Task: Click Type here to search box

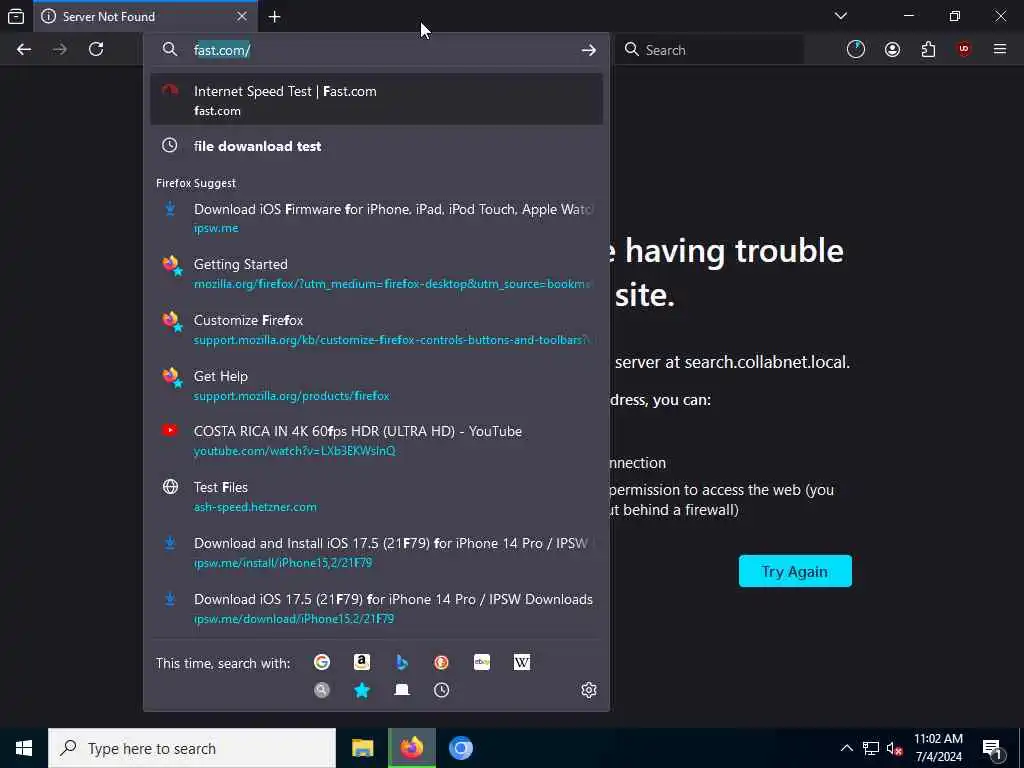Action: point(192,748)
